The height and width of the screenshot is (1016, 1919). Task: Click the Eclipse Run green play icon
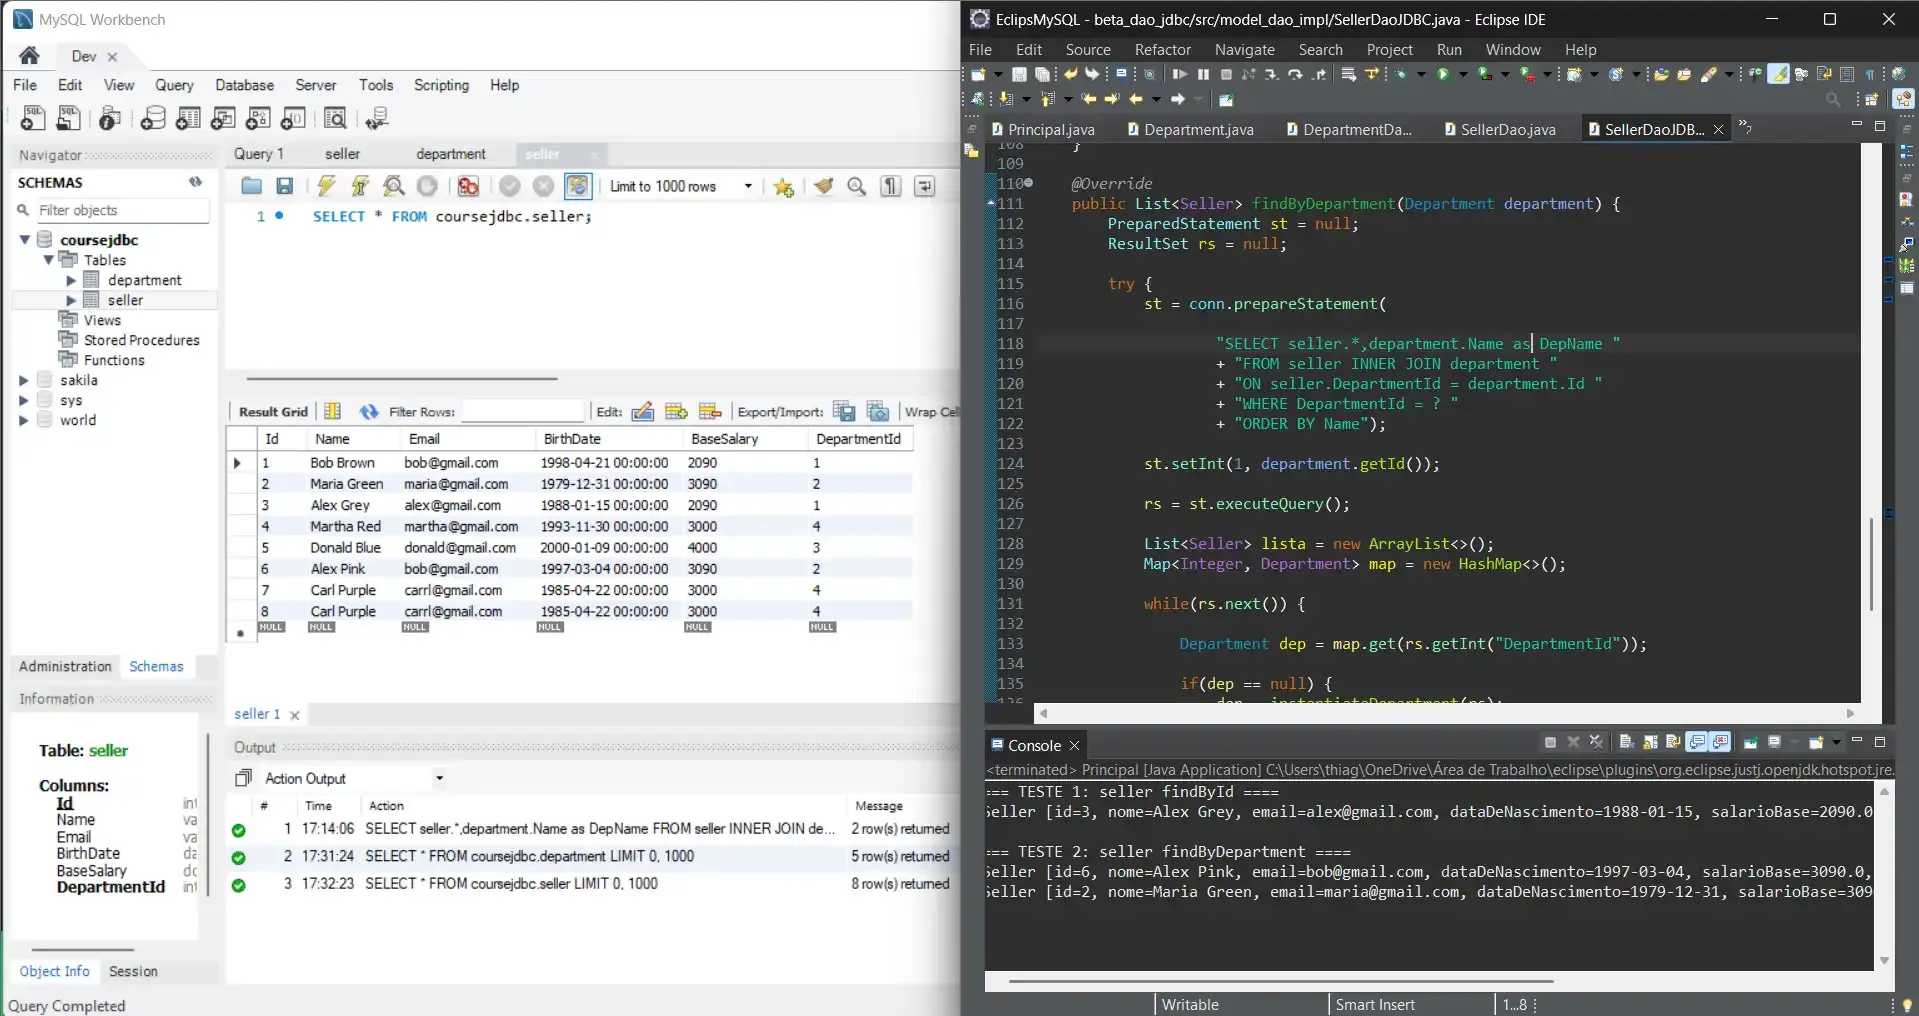click(1443, 74)
